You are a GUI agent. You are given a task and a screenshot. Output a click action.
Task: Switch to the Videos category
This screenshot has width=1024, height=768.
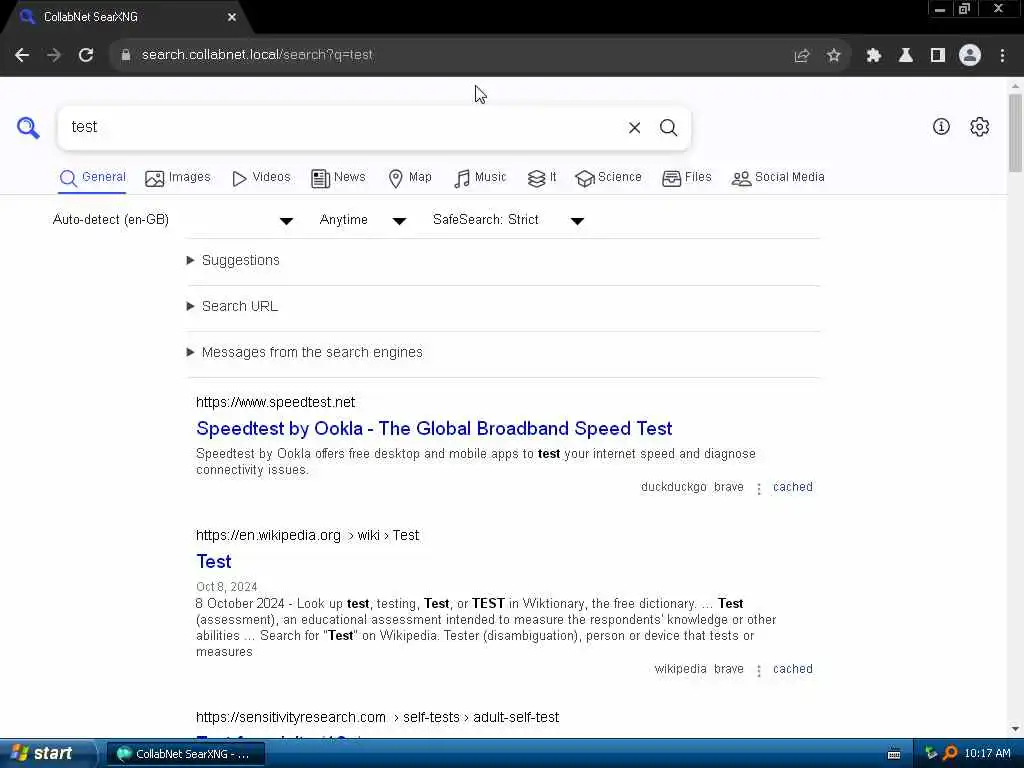(x=261, y=178)
